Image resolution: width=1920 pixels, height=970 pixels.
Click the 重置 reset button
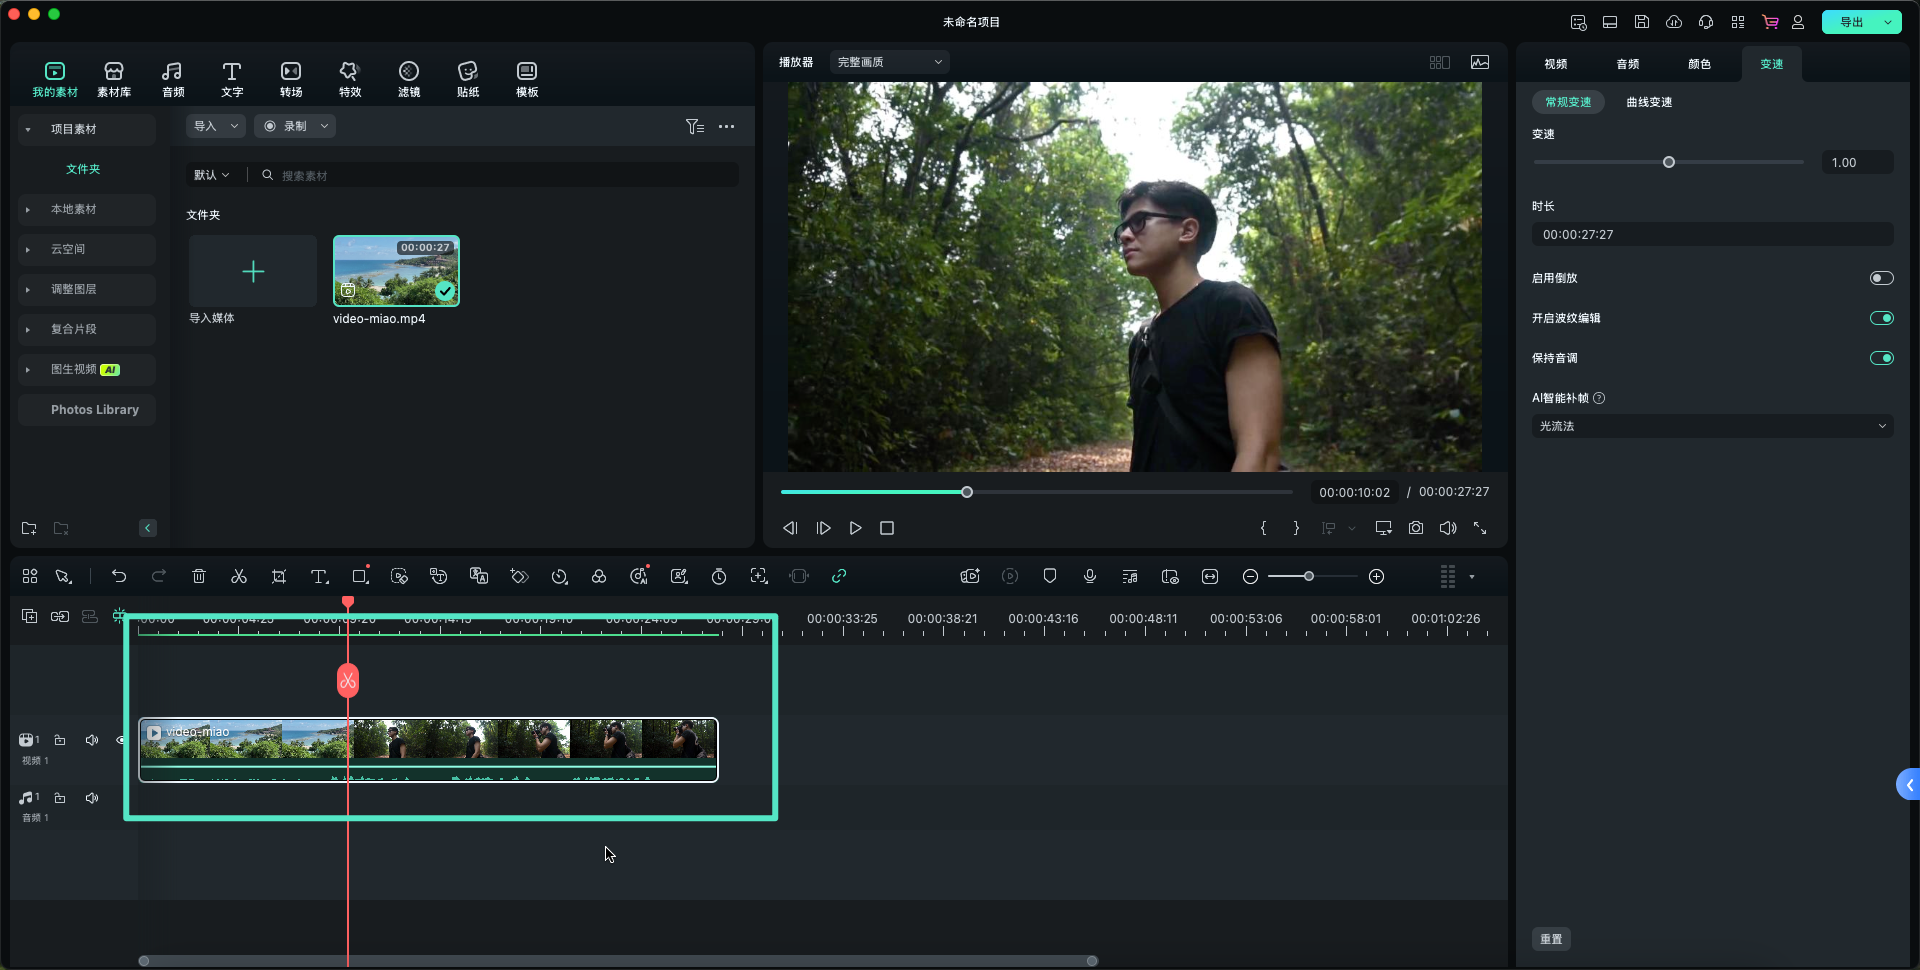1551,939
